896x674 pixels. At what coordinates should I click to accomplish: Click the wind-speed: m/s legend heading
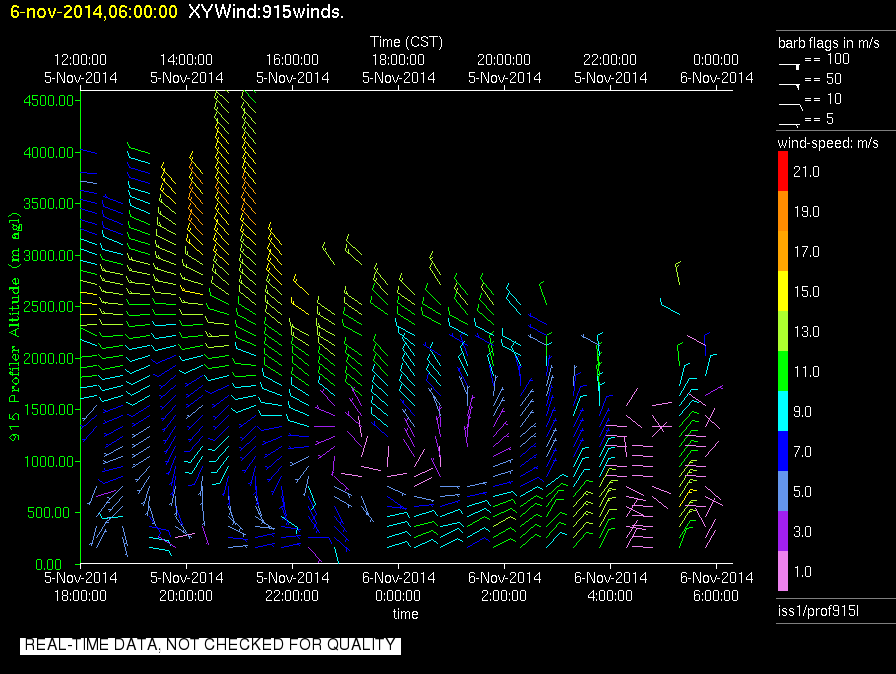click(x=828, y=143)
